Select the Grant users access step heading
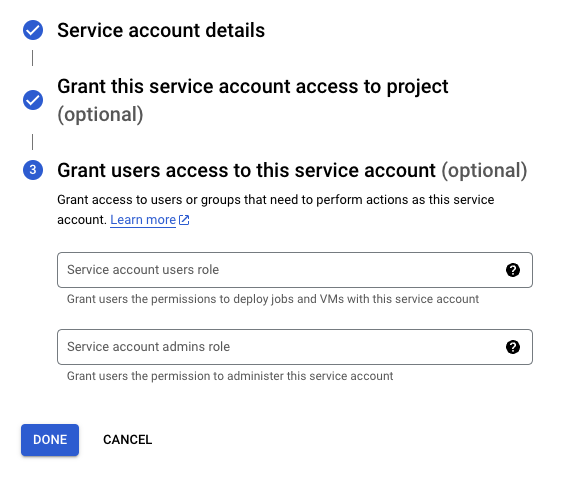The height and width of the screenshot is (489, 583). [x=246, y=170]
